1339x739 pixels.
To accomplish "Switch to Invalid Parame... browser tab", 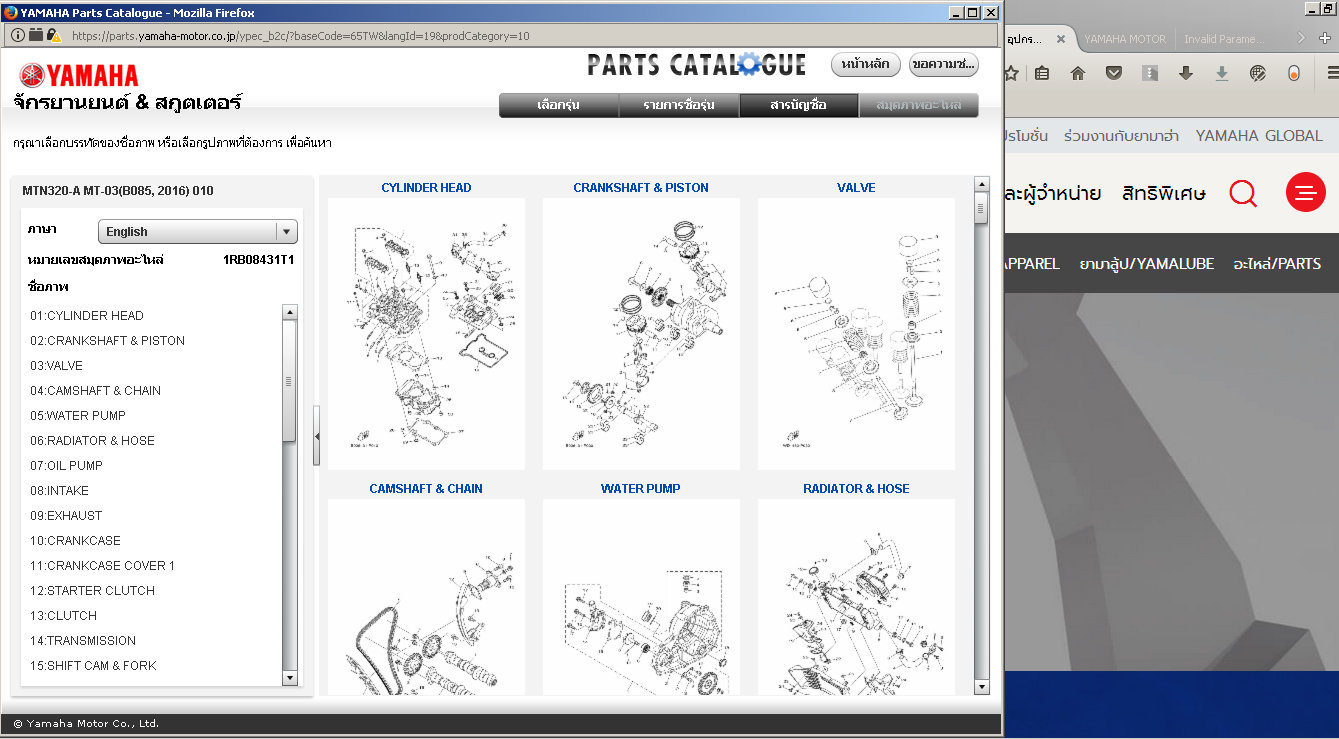I will [x=1224, y=39].
